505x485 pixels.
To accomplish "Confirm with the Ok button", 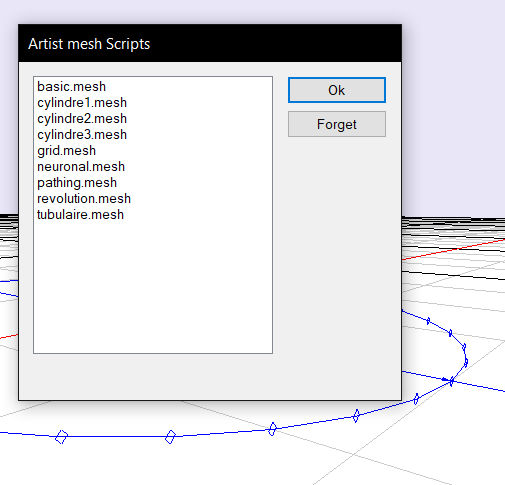I will 337,90.
